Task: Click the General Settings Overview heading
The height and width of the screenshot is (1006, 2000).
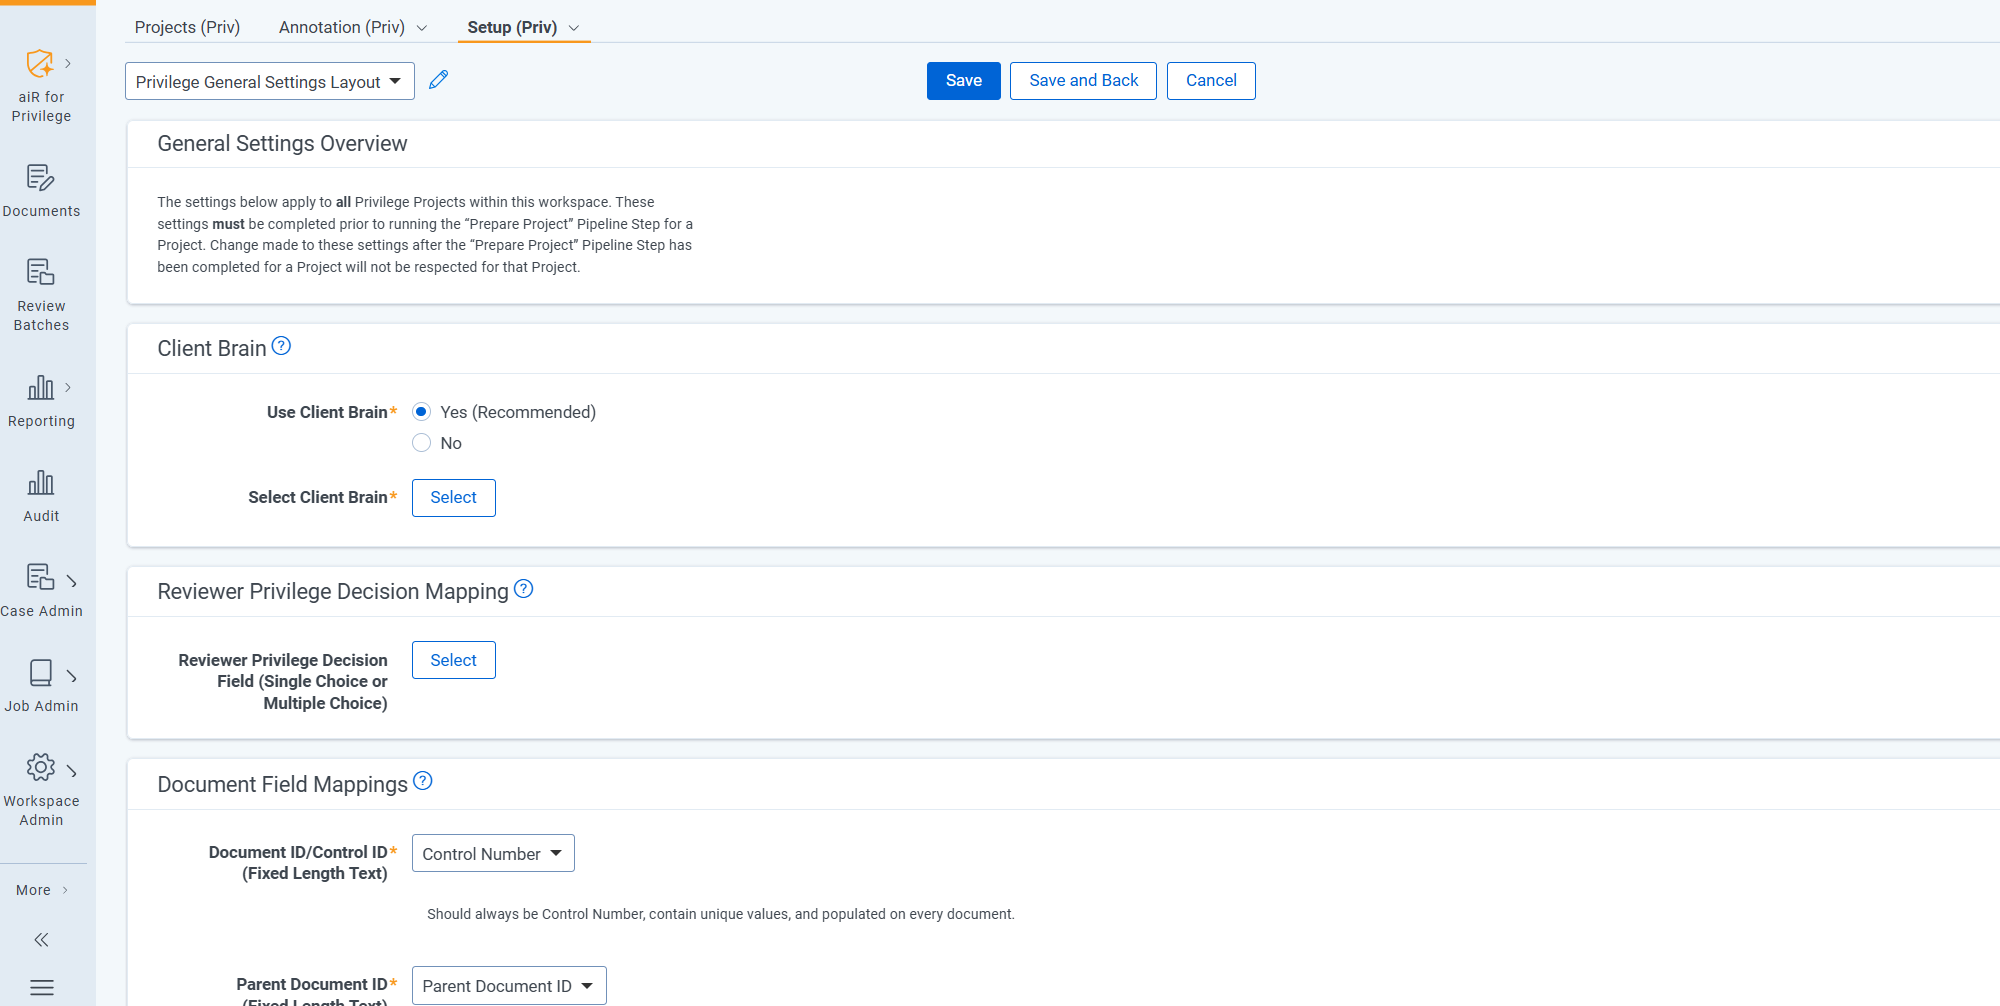Action: [x=282, y=144]
